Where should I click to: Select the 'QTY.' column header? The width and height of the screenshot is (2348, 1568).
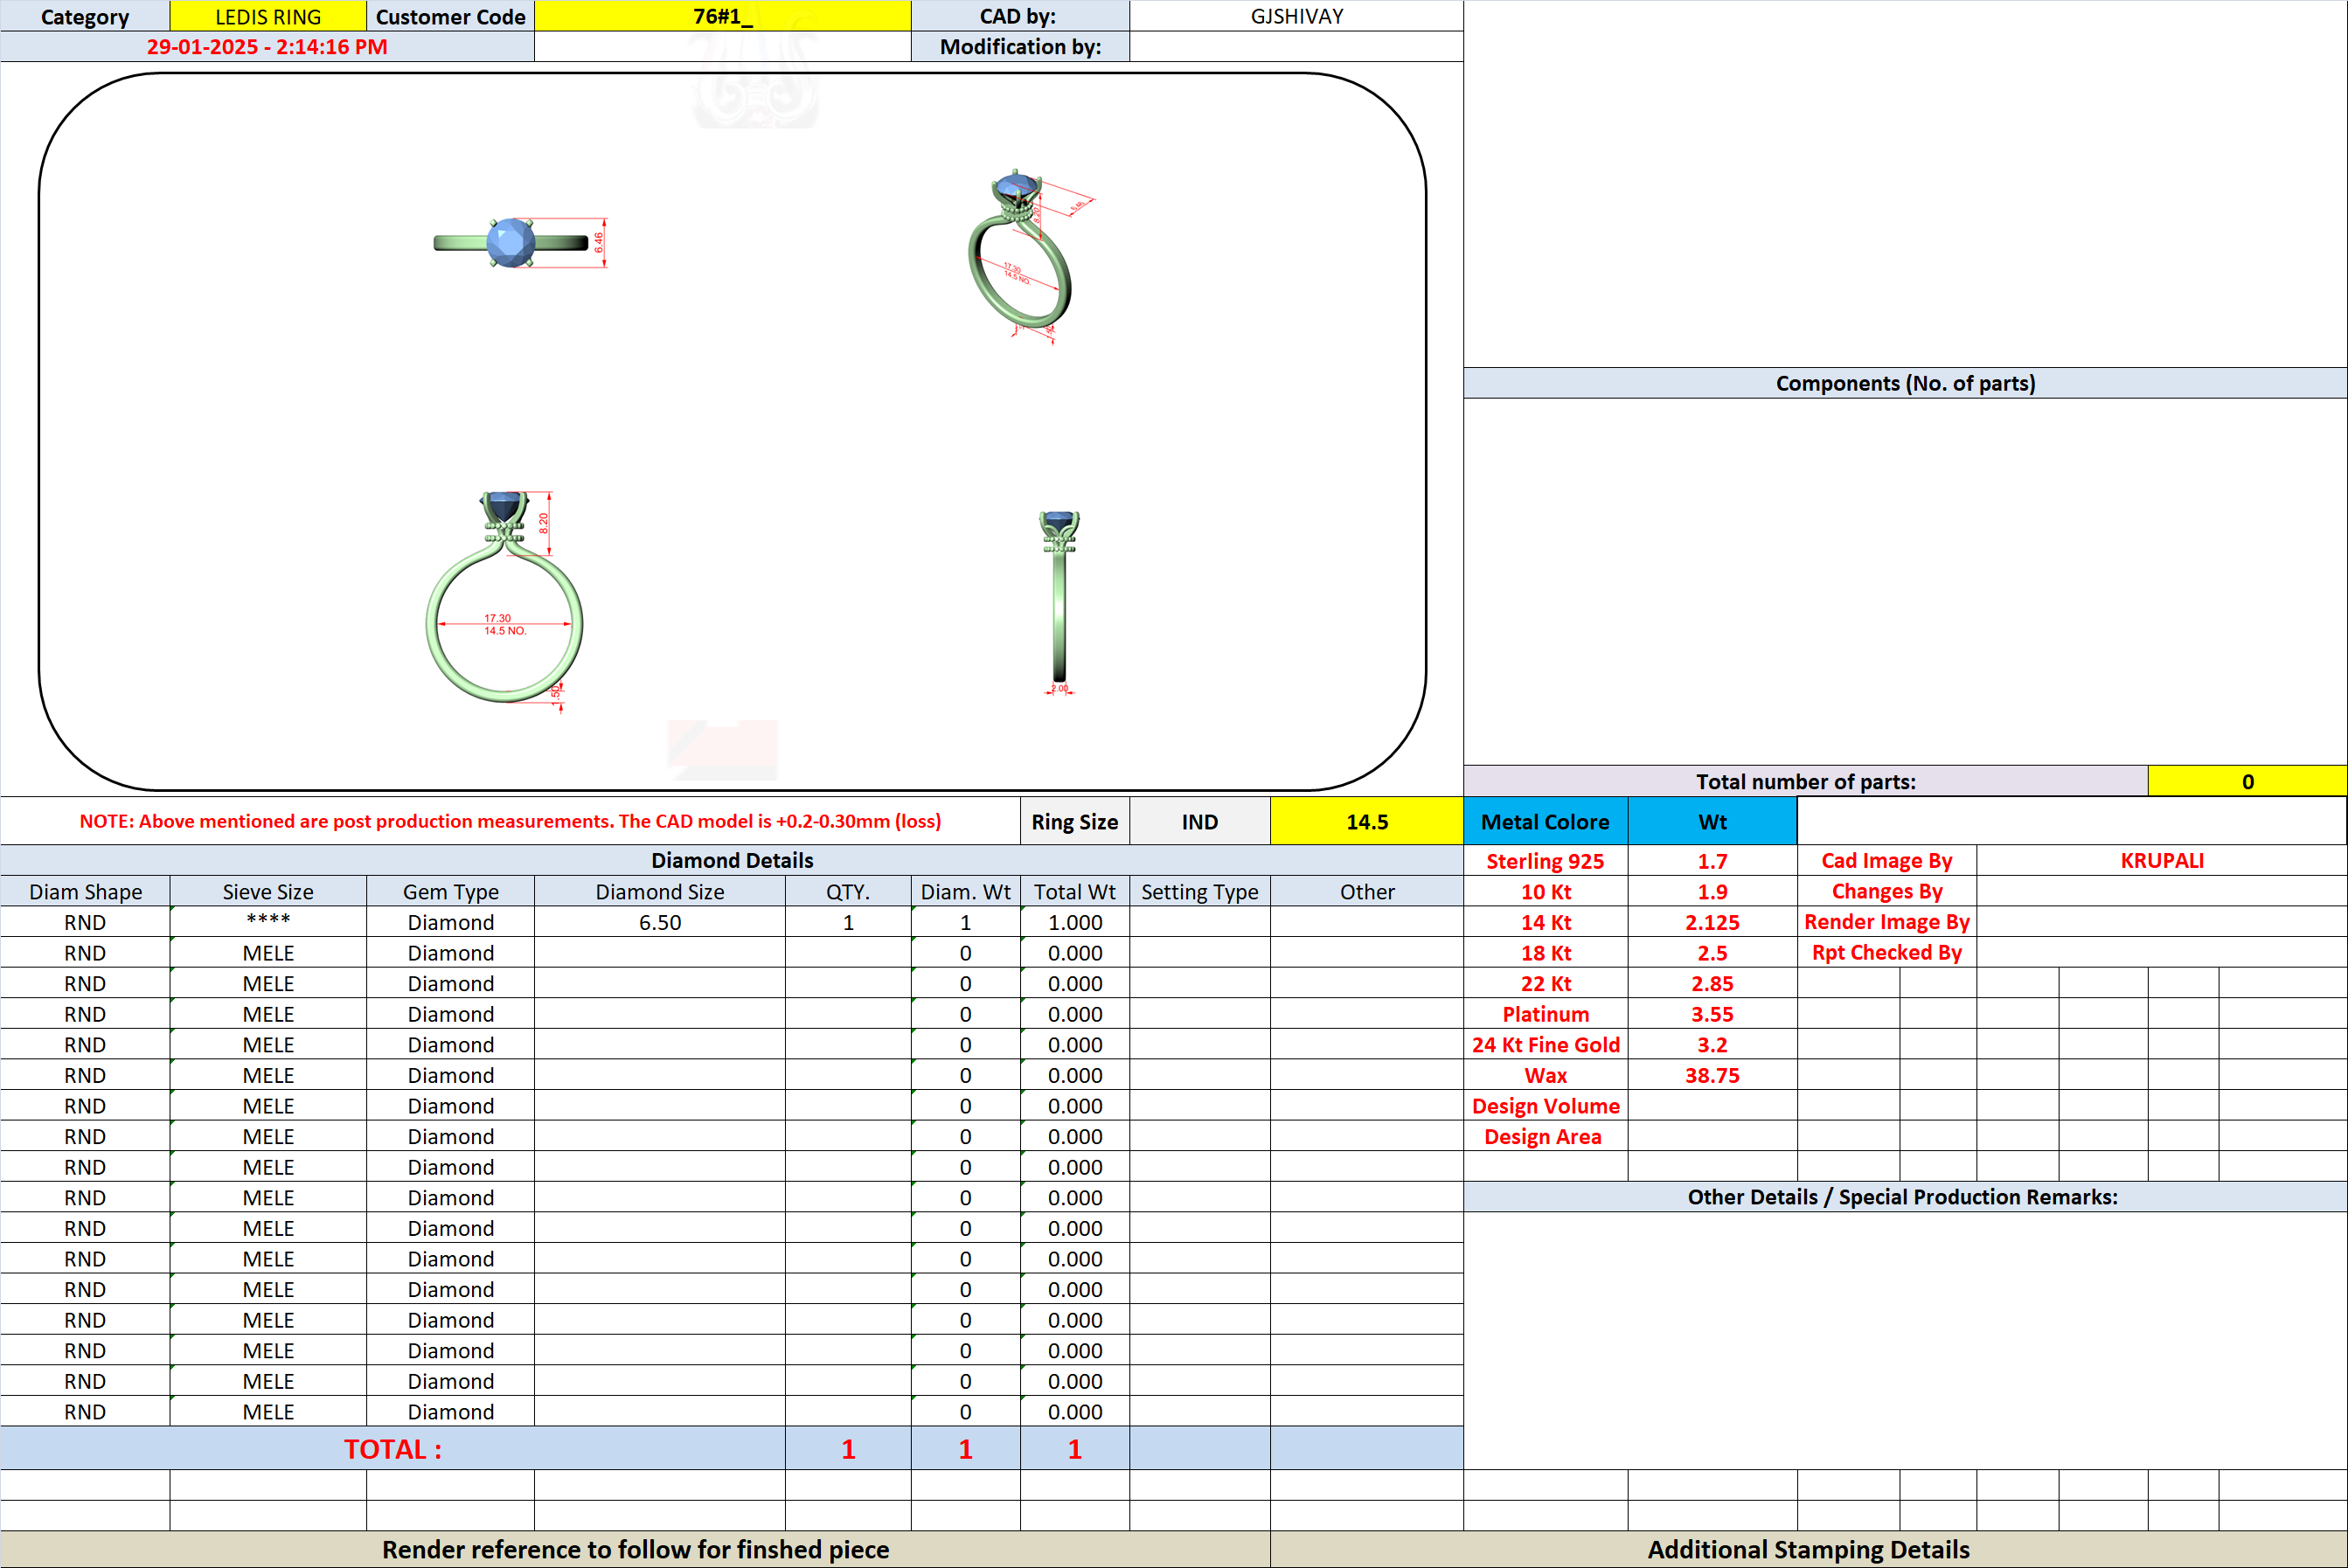point(848,891)
